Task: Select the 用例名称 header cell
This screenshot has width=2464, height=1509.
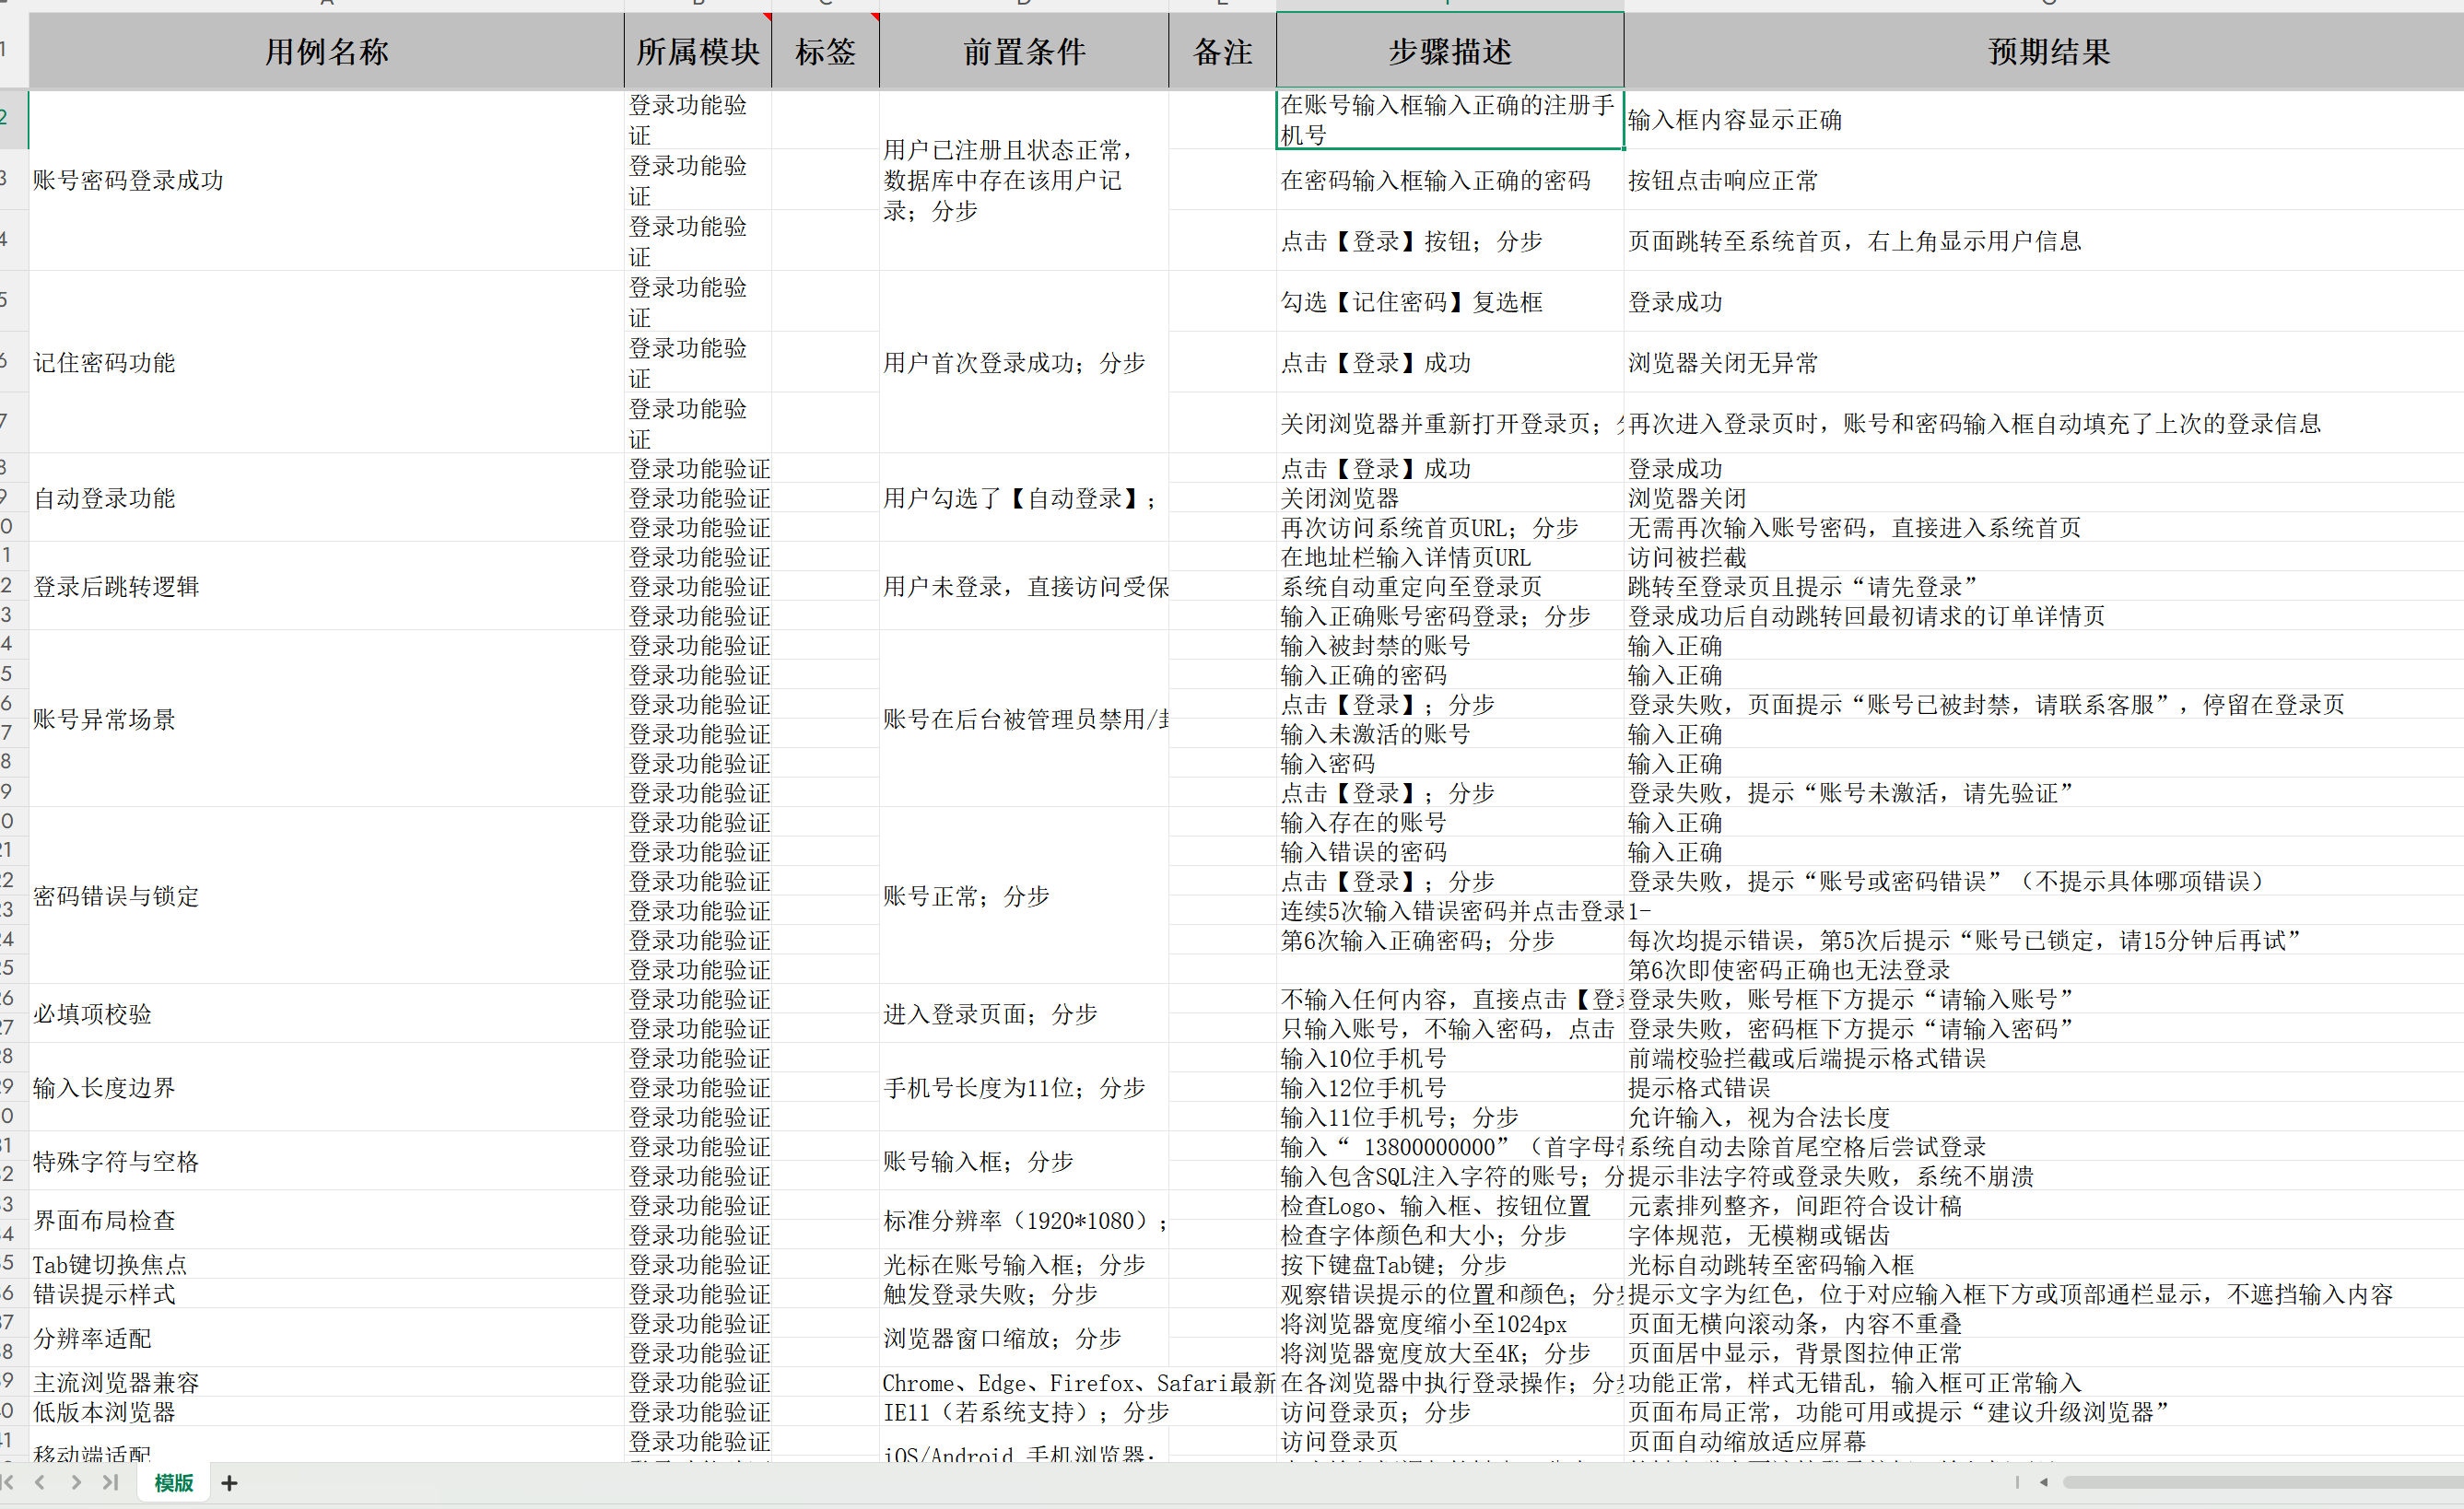Action: pyautogui.click(x=326, y=51)
